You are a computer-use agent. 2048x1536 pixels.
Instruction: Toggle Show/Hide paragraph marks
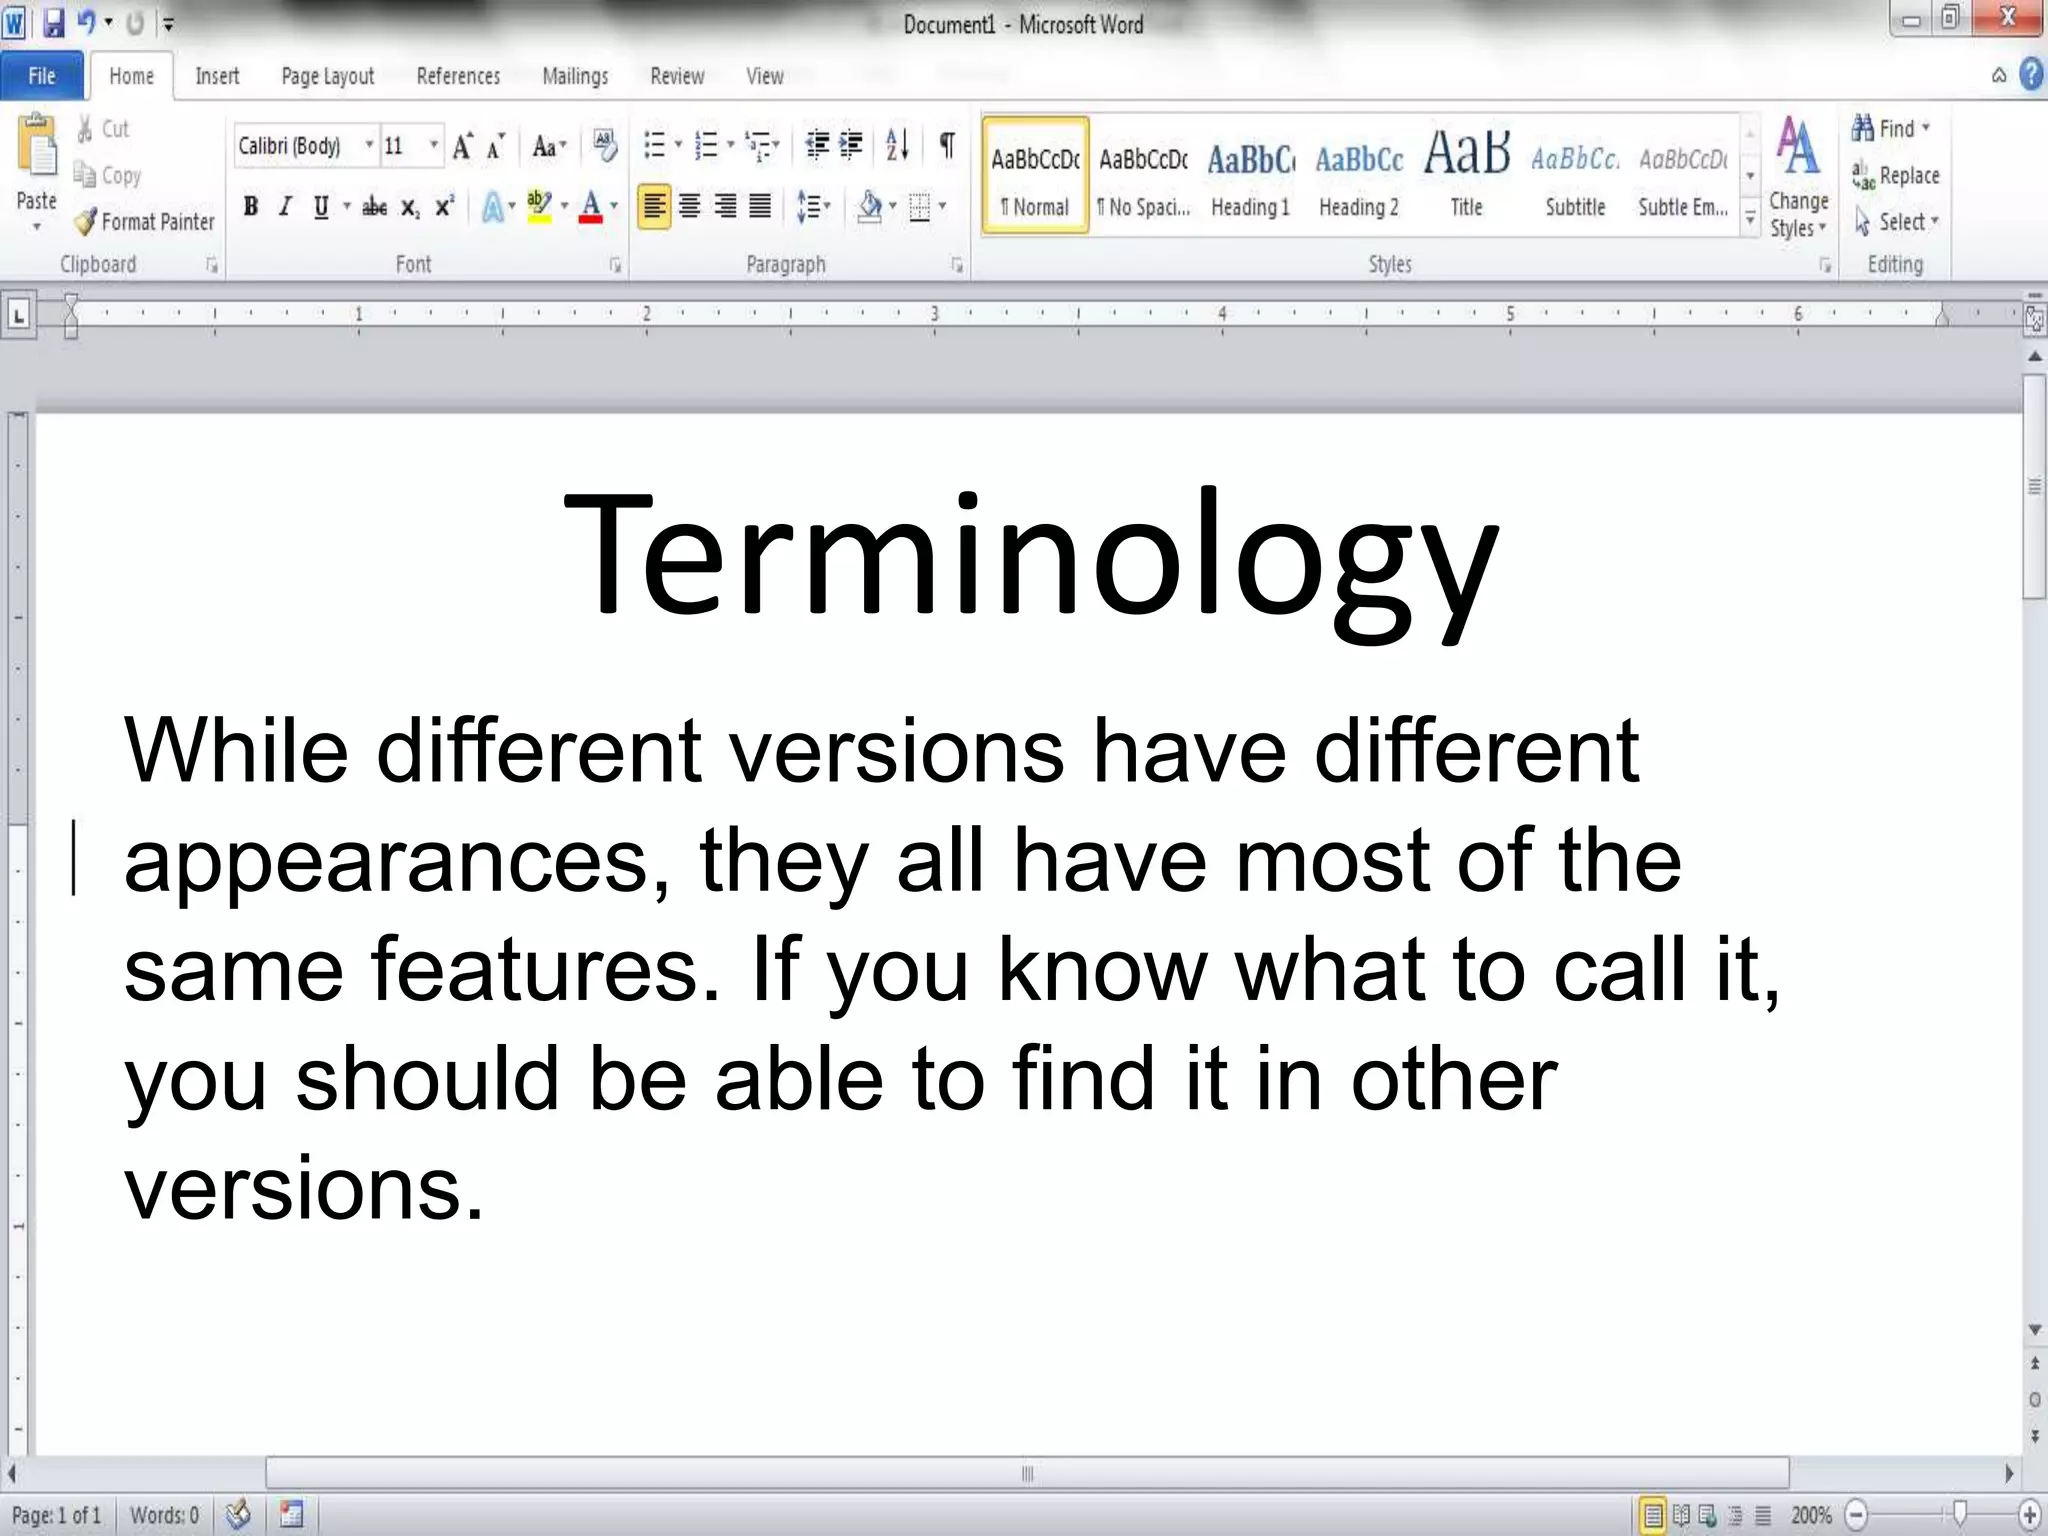coord(946,146)
